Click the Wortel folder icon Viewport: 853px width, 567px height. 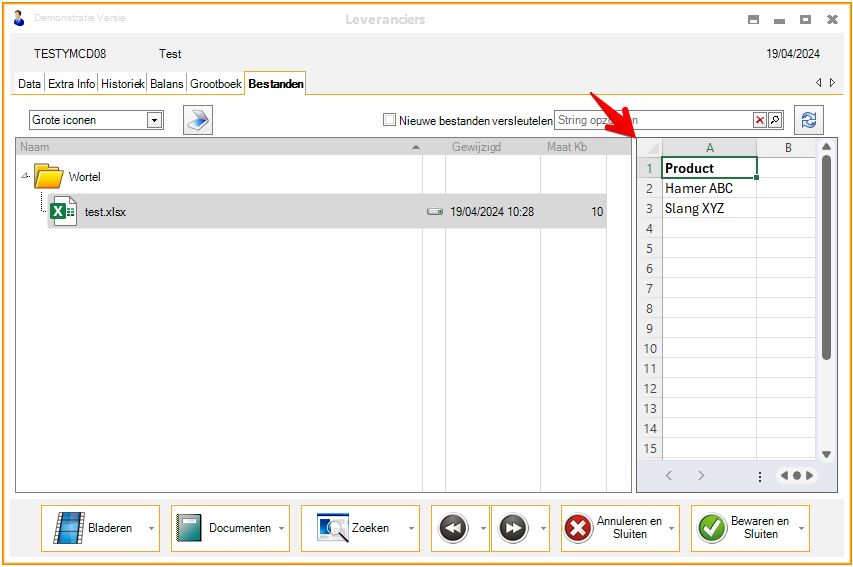pyautogui.click(x=48, y=177)
